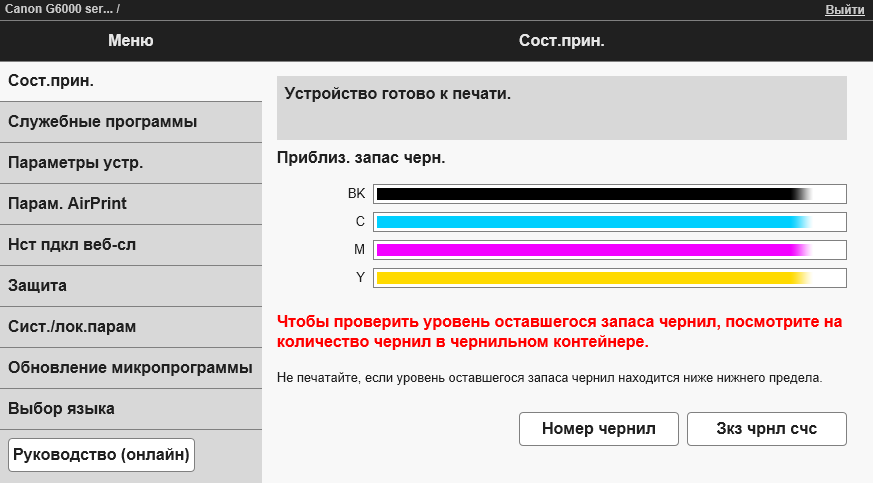873x483 pixels.
Task: Click the Зкз чрнл счс button
Action: click(x=767, y=429)
